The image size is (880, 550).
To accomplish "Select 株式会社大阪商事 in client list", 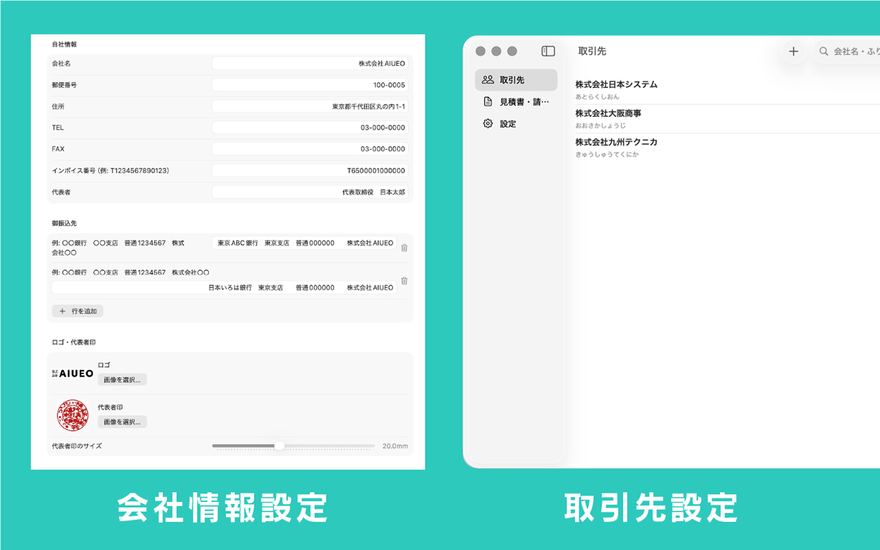I will pyautogui.click(x=727, y=118).
